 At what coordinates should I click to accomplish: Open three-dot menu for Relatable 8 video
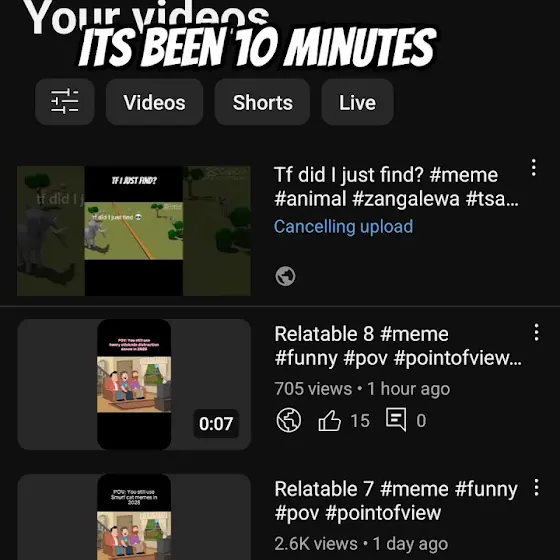[x=536, y=332]
